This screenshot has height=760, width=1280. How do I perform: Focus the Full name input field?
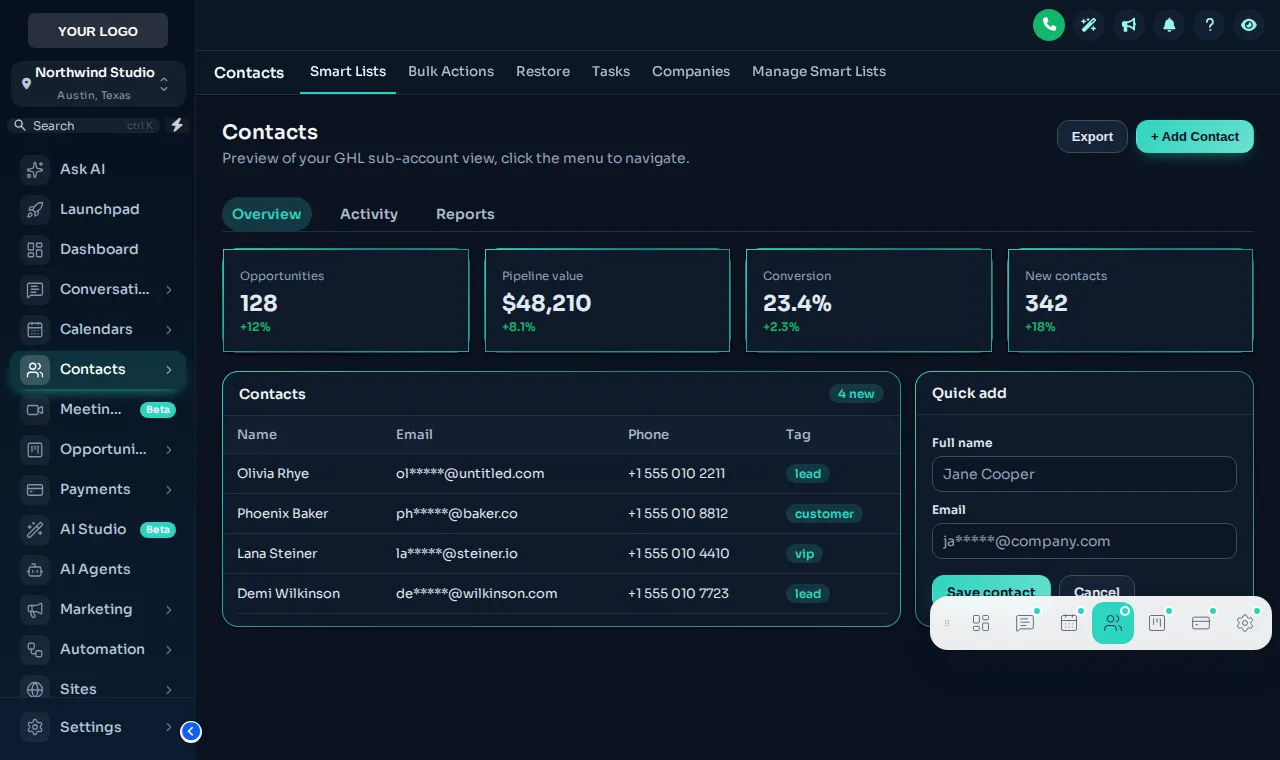[1084, 474]
